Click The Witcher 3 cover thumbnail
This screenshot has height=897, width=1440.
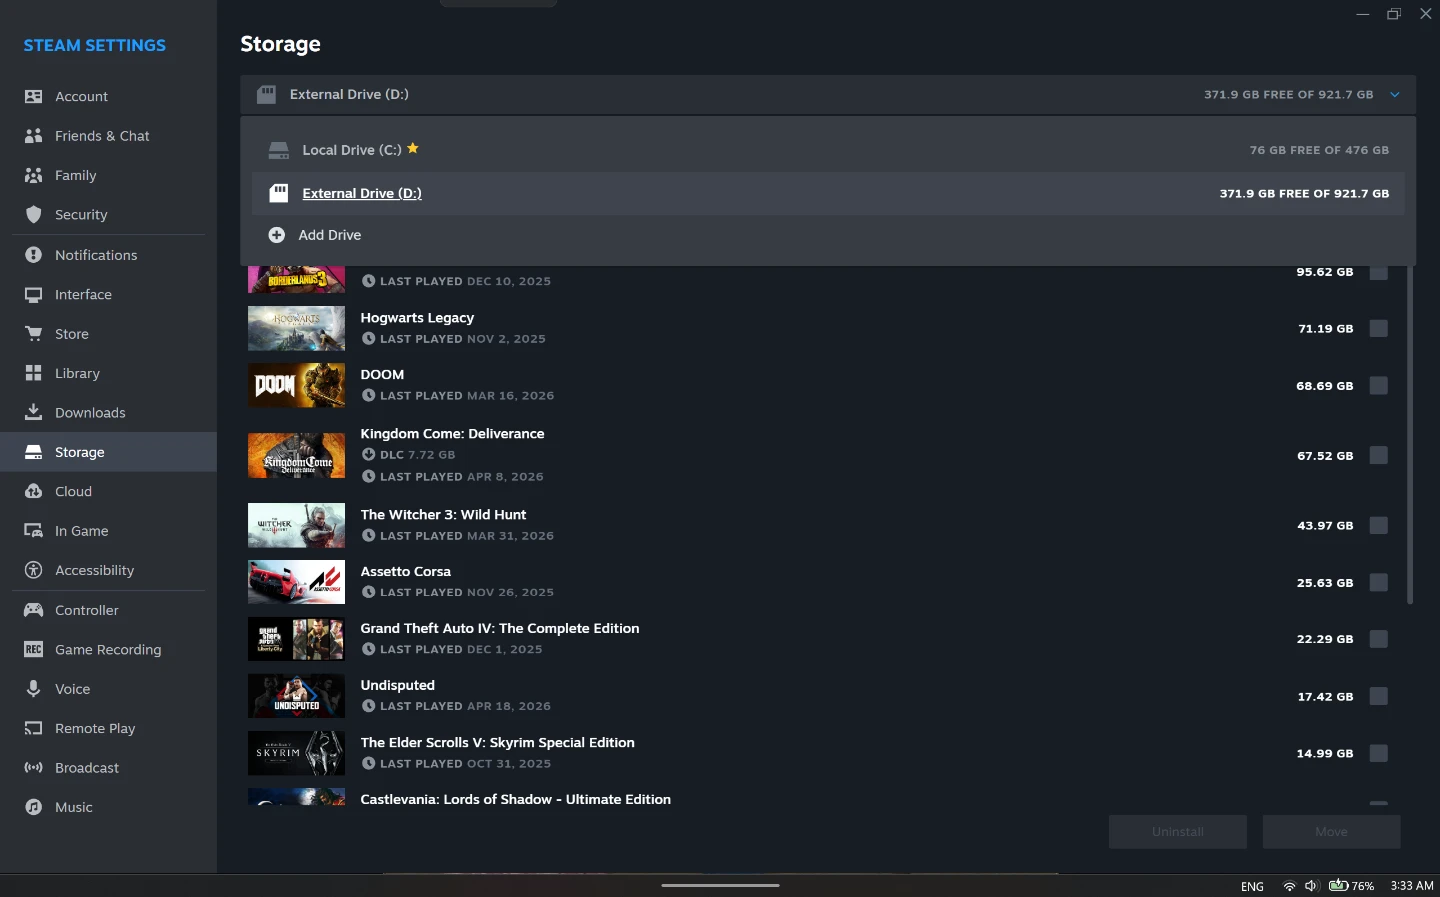296,525
